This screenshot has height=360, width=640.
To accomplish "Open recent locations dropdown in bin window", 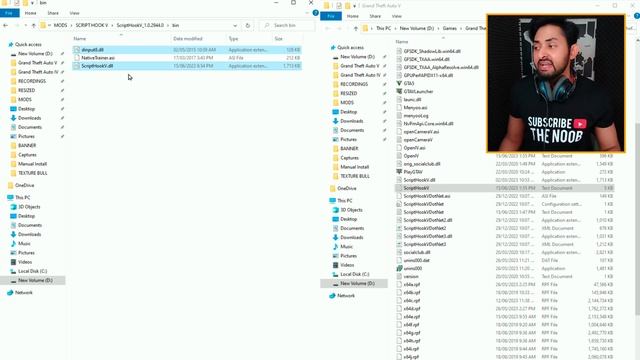I will click(x=25, y=25).
